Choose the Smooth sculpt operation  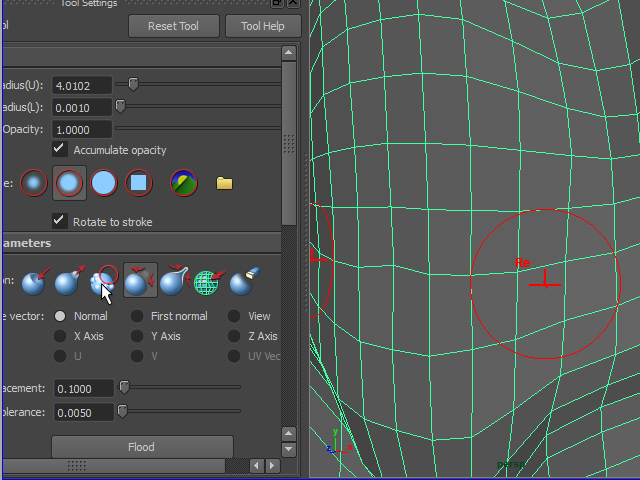[x=104, y=283]
